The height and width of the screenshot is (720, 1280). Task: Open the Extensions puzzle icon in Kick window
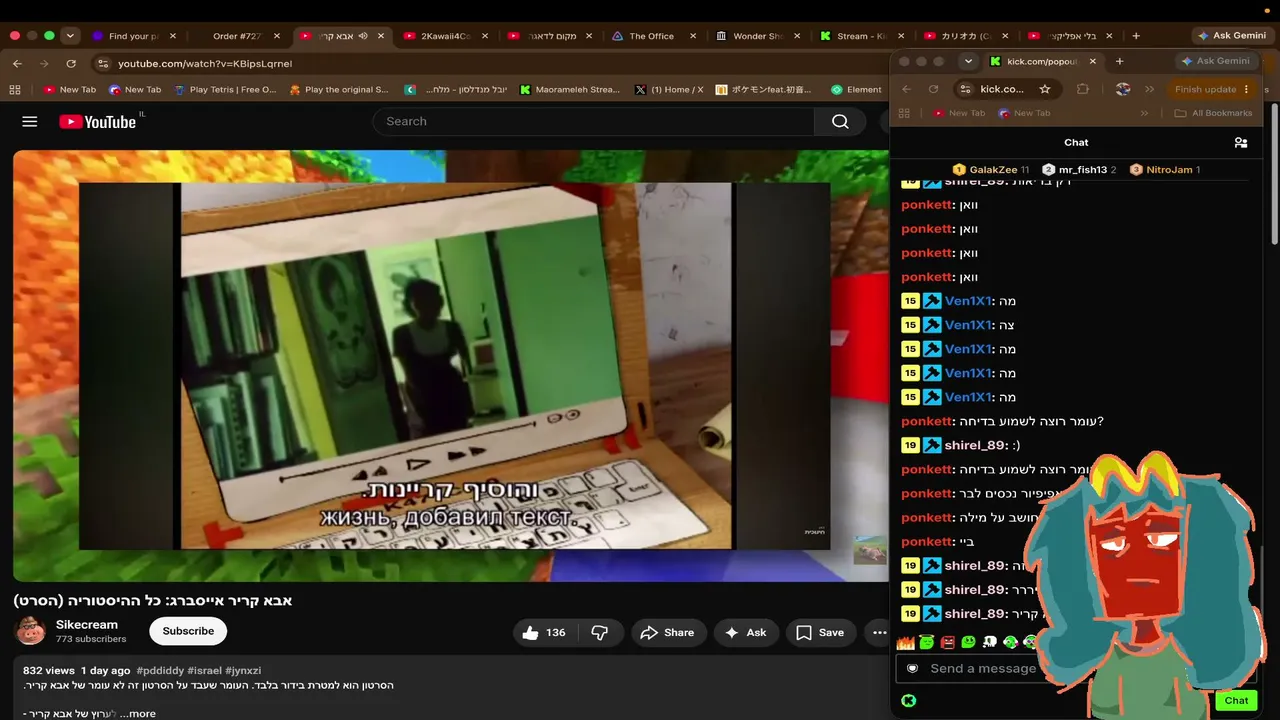point(1082,89)
